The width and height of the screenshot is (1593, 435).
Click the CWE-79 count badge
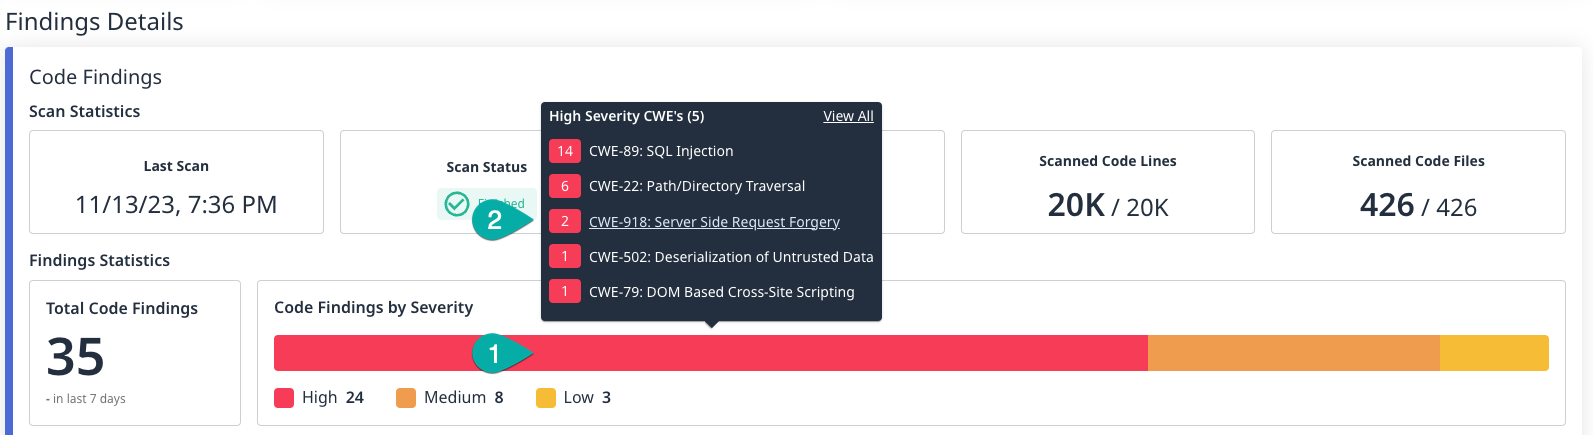pos(565,292)
